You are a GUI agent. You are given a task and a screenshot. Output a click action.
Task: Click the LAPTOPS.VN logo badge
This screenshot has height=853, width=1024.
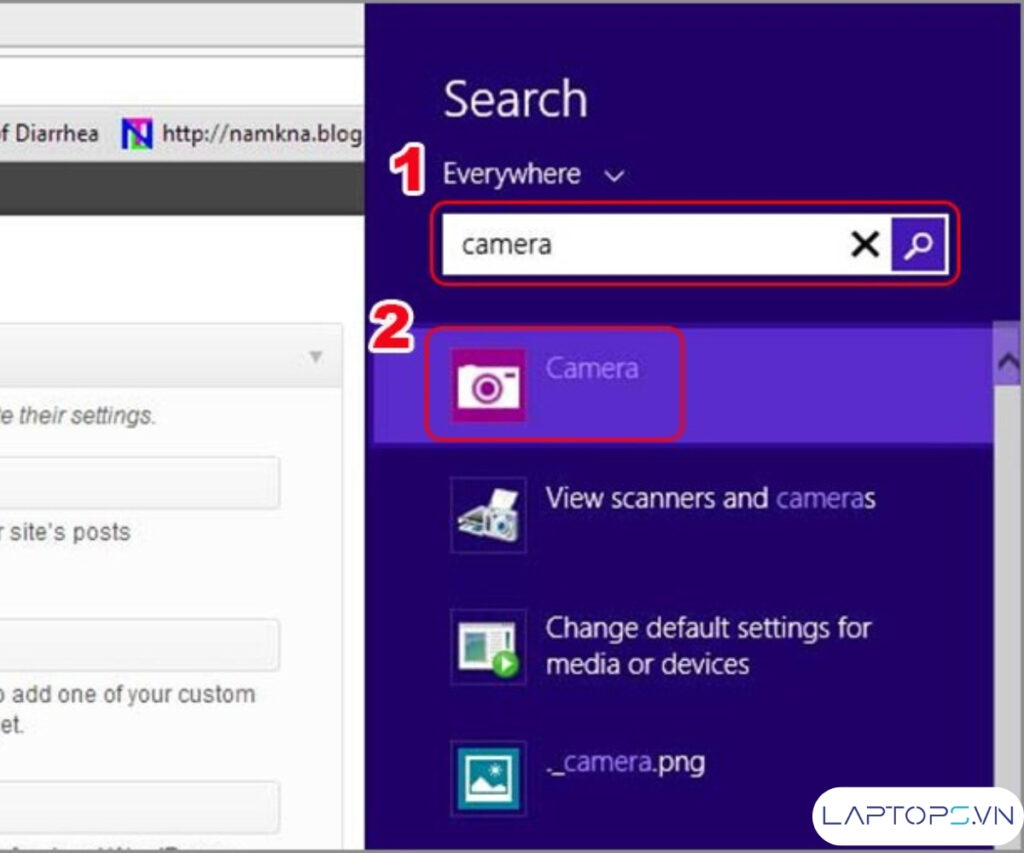tap(917, 814)
